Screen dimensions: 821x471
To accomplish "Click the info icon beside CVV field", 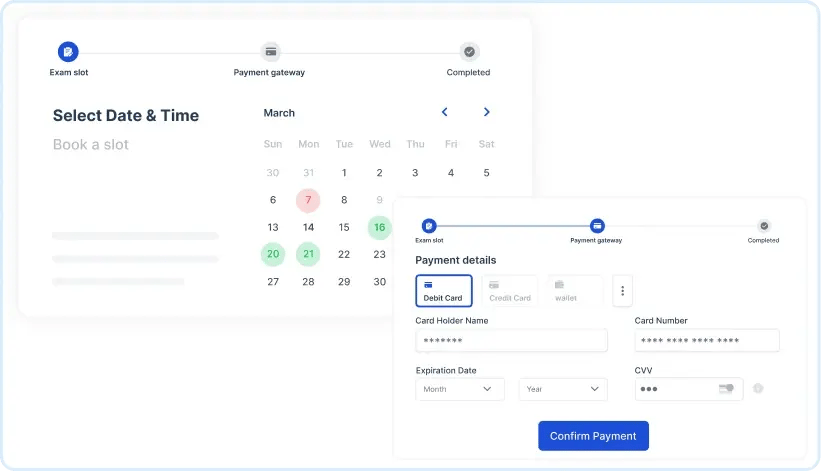I will point(758,388).
